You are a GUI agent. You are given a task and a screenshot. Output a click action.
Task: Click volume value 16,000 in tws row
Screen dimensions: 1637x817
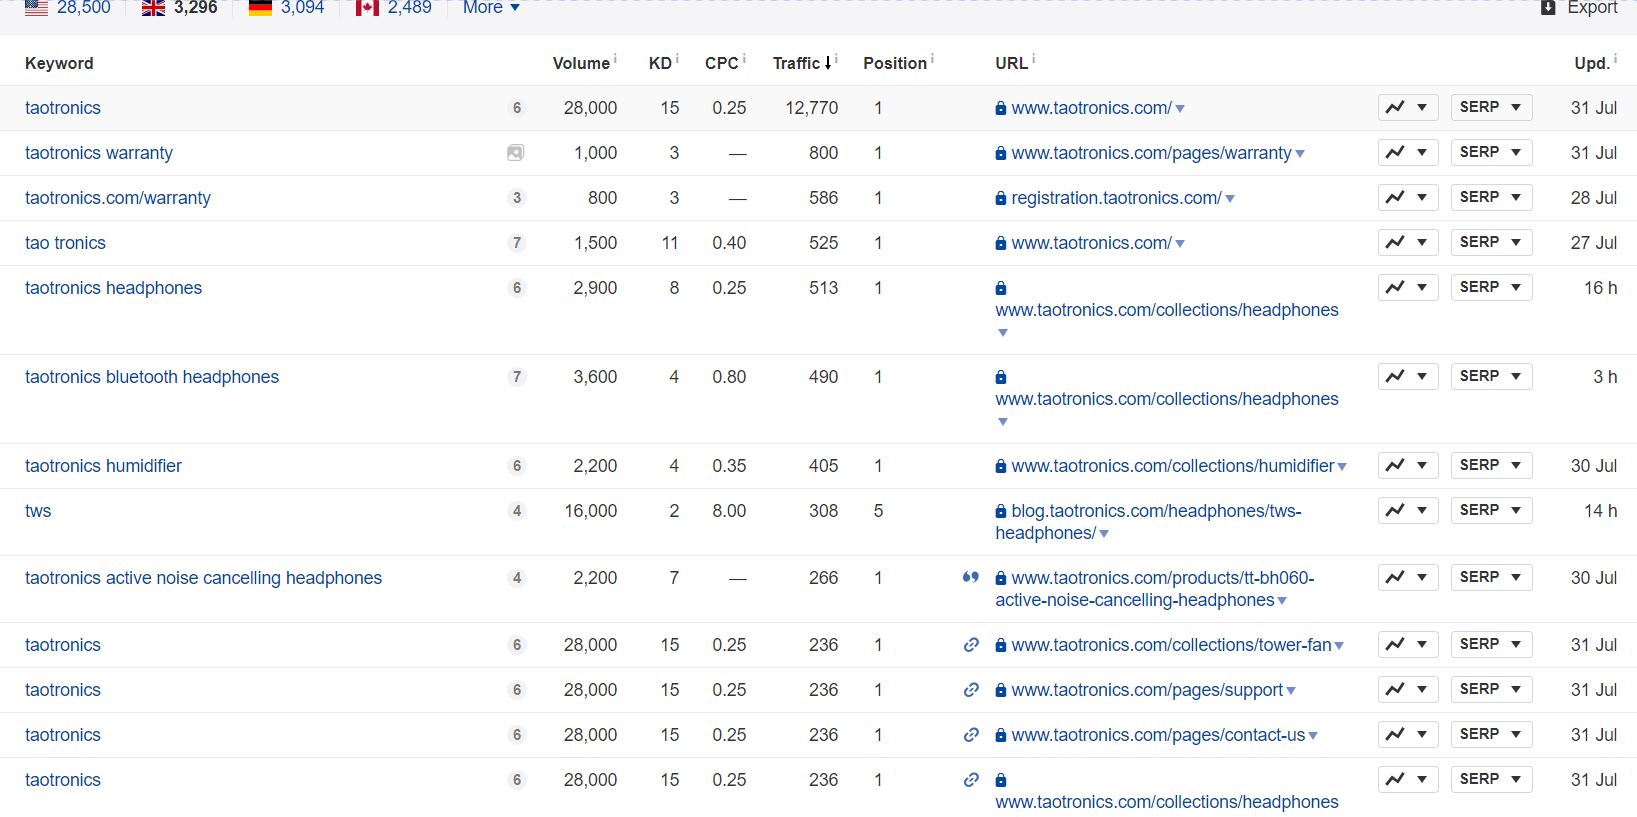[x=590, y=511]
